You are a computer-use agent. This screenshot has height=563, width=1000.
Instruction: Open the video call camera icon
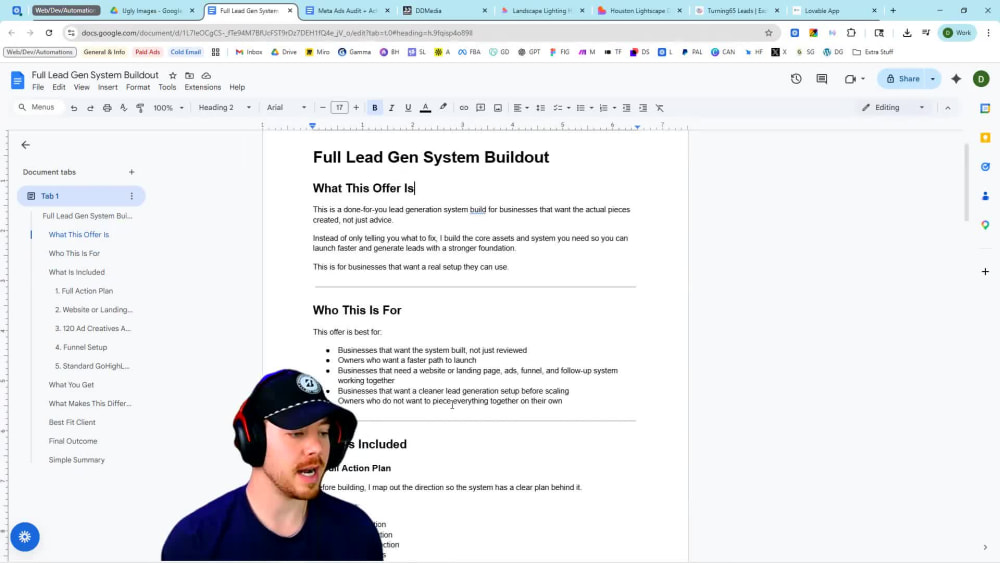tap(851, 79)
